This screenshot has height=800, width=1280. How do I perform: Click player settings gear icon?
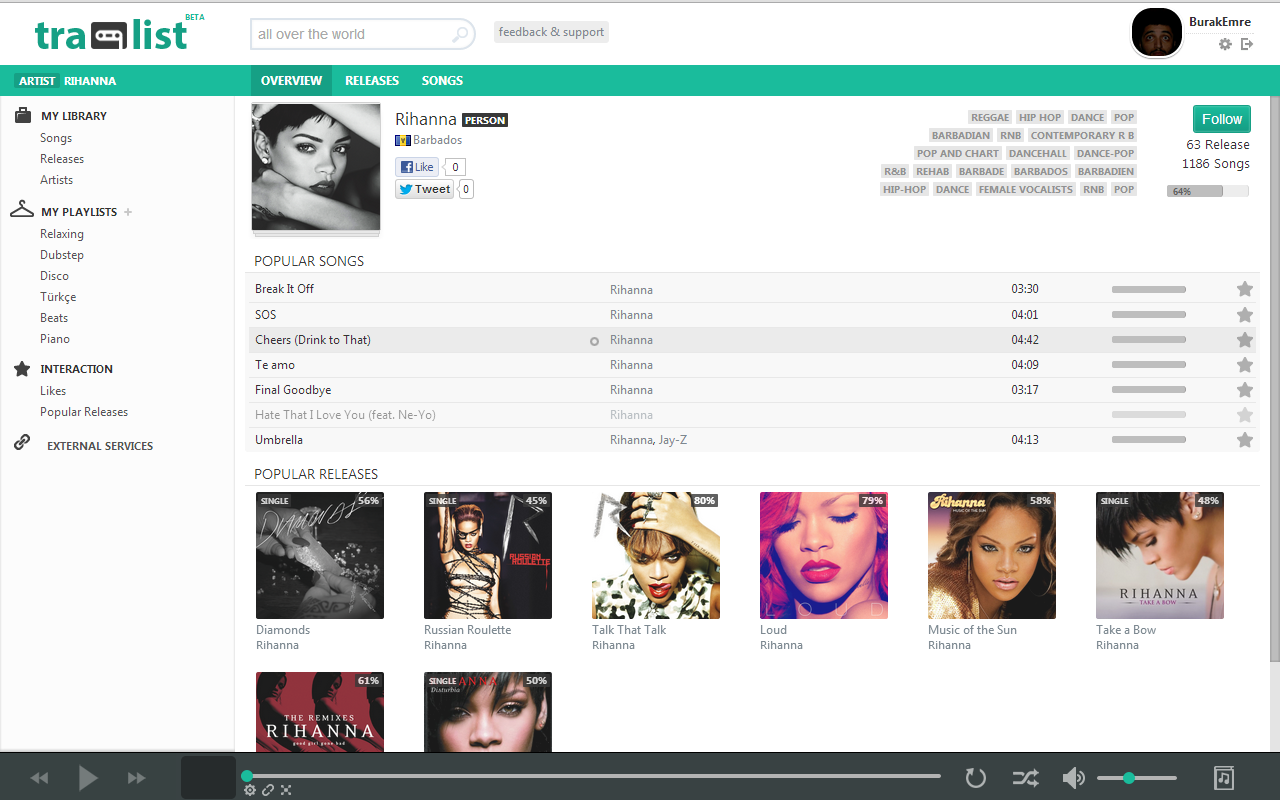tap(250, 790)
